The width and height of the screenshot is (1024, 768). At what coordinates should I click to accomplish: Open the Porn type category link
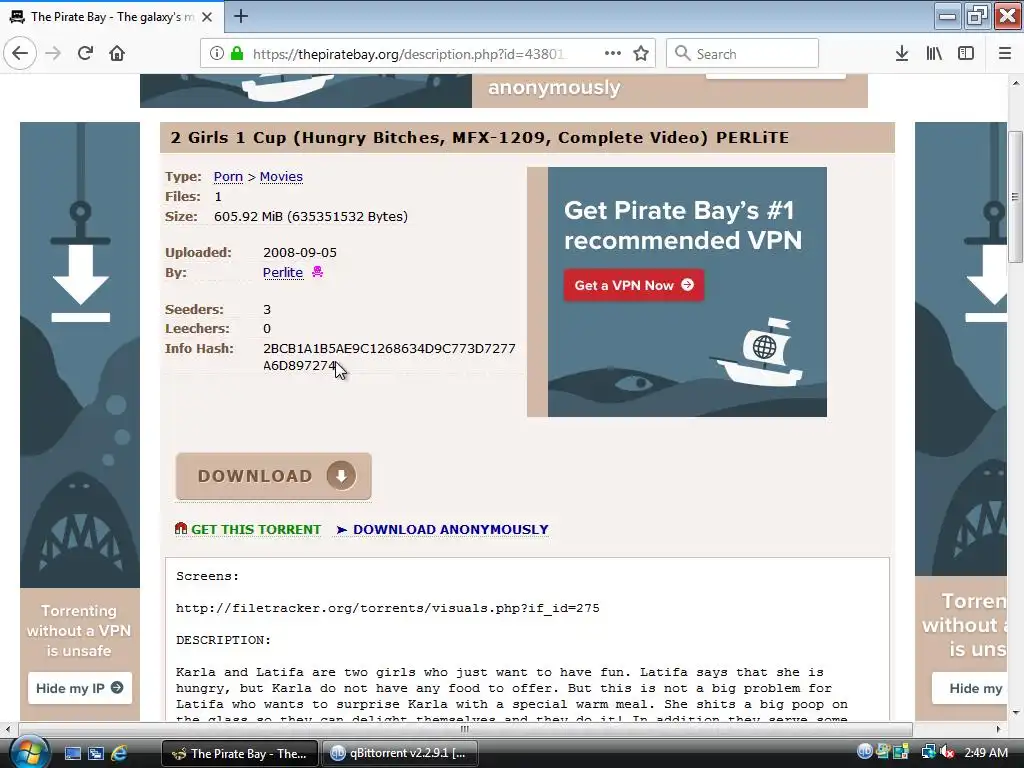[228, 176]
